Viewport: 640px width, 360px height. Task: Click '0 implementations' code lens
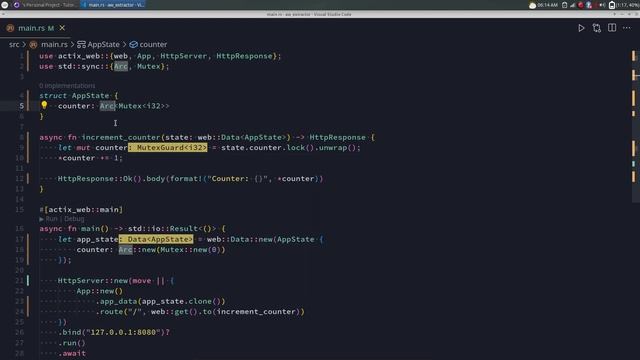click(67, 86)
